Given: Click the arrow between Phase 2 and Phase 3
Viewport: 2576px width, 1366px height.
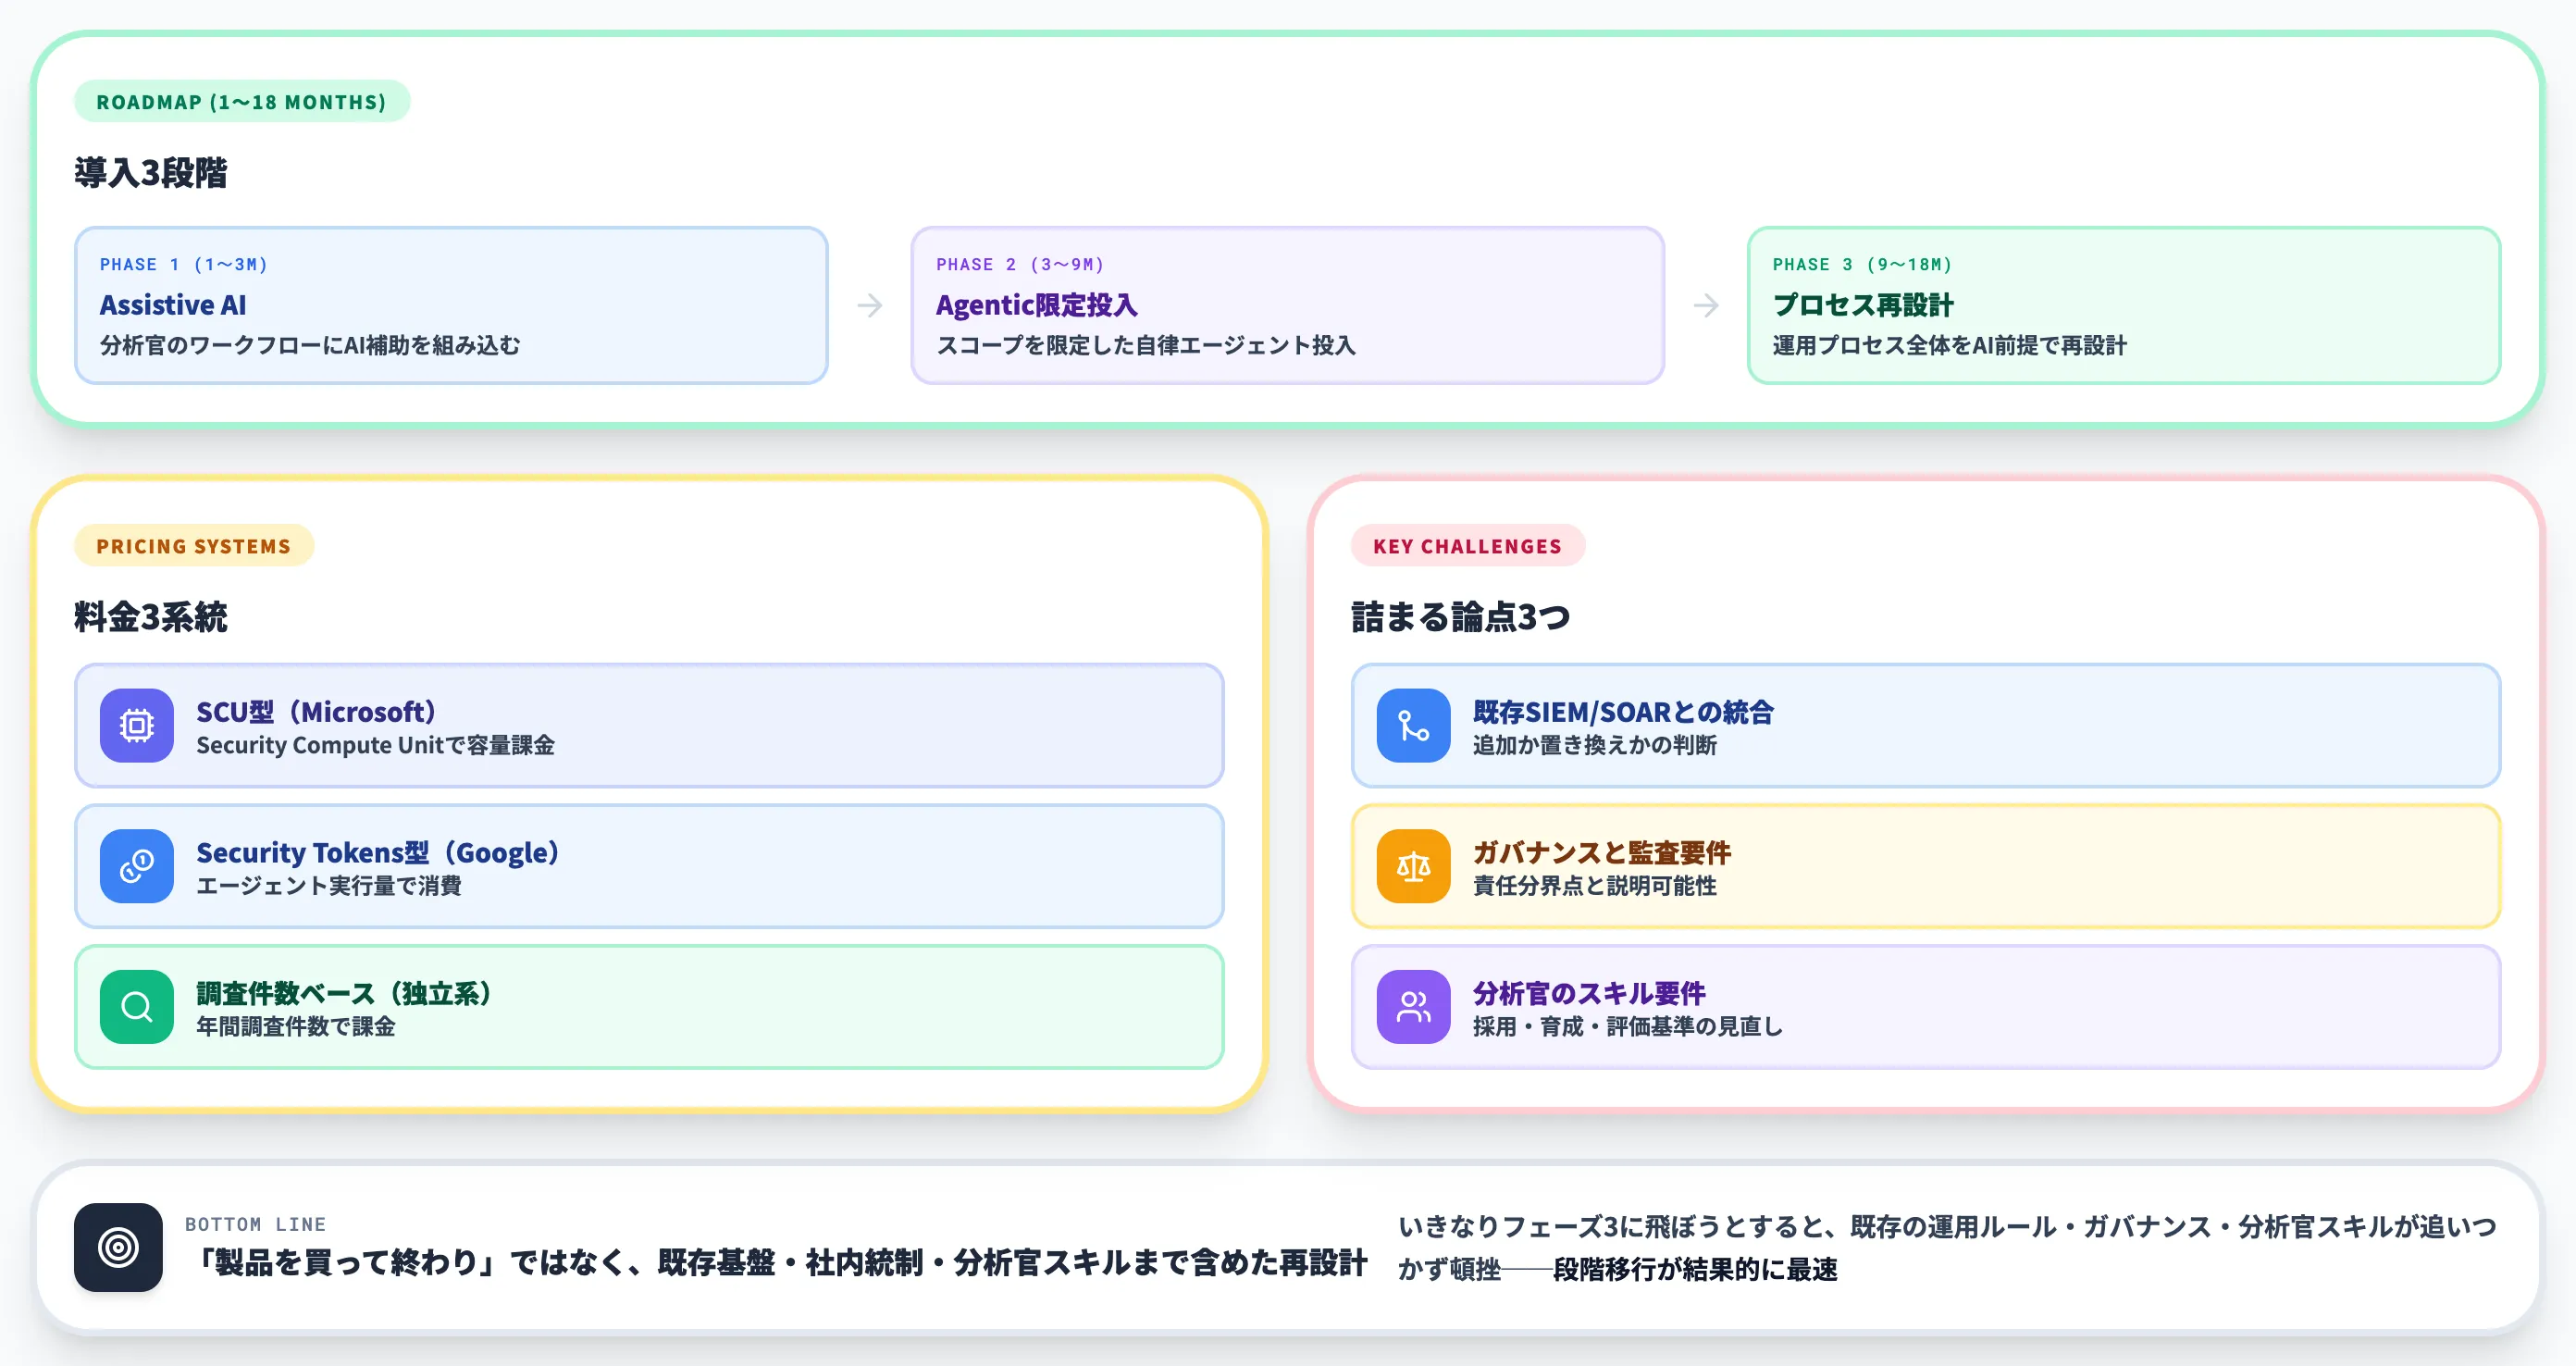Looking at the screenshot, I should (1706, 305).
